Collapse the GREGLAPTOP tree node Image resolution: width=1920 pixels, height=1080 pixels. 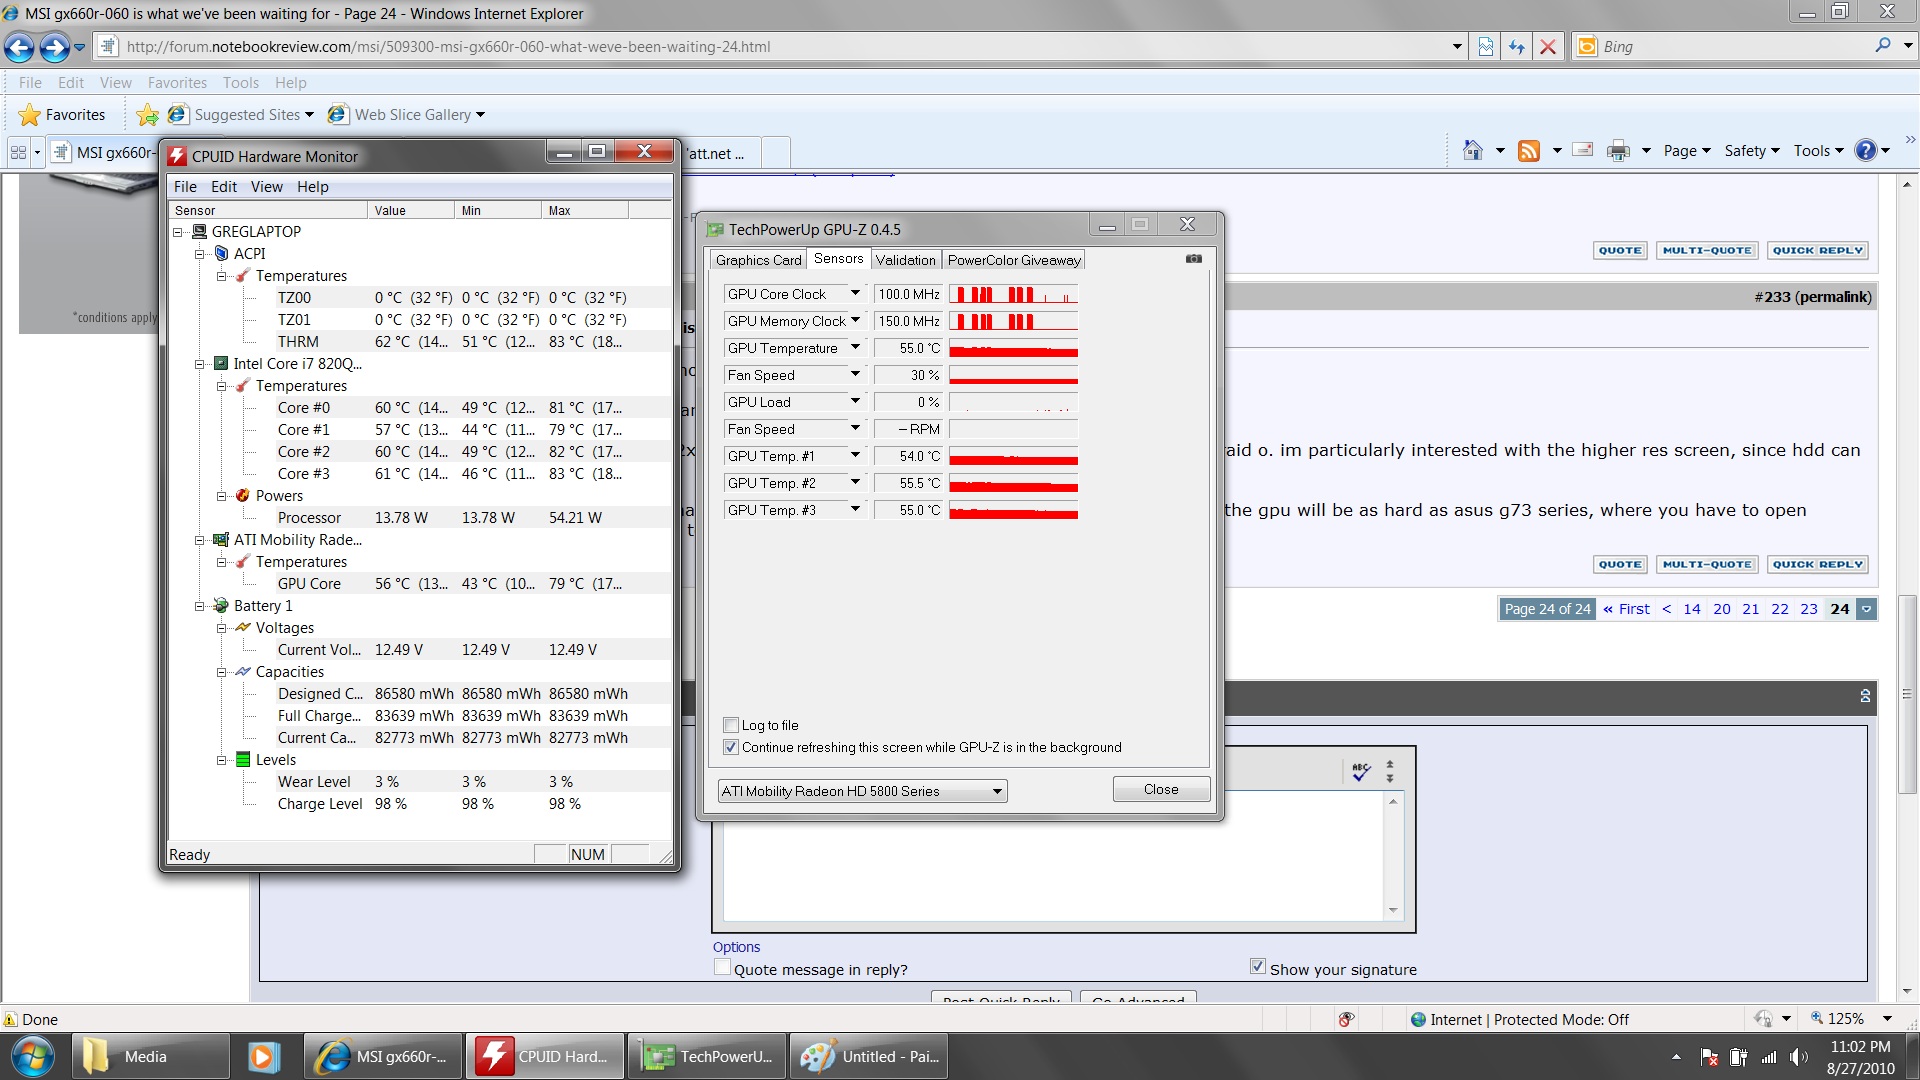(178, 232)
